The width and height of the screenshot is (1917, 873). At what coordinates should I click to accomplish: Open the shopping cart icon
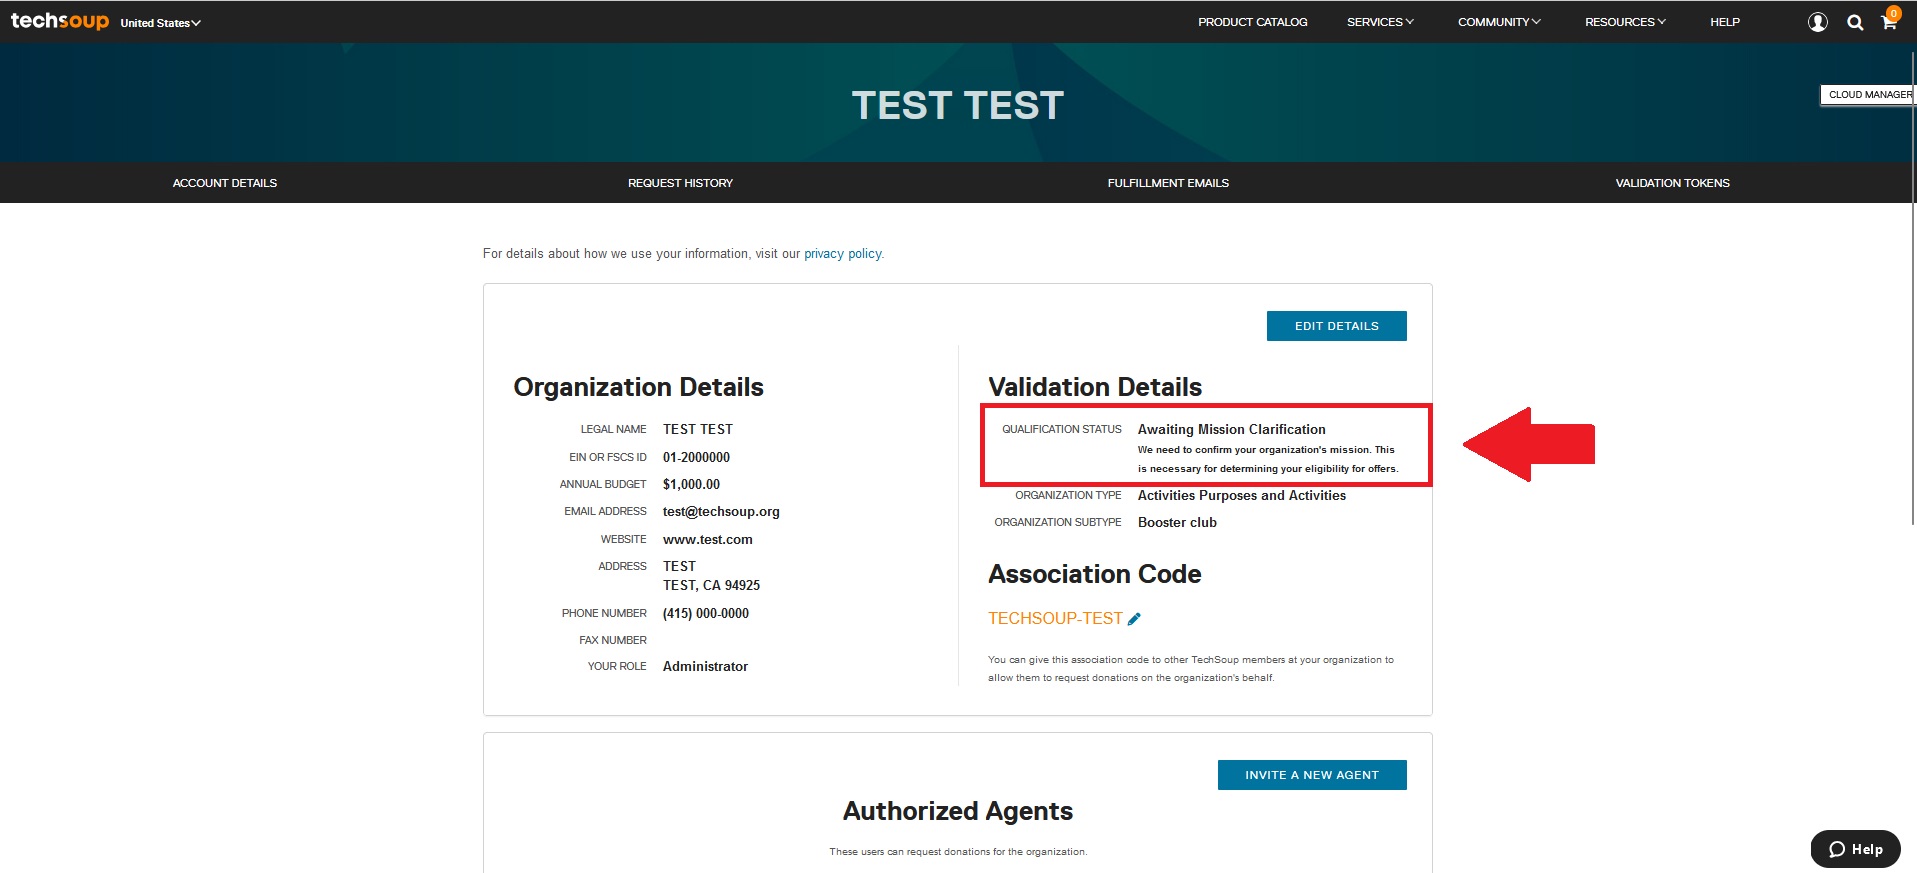(x=1889, y=21)
